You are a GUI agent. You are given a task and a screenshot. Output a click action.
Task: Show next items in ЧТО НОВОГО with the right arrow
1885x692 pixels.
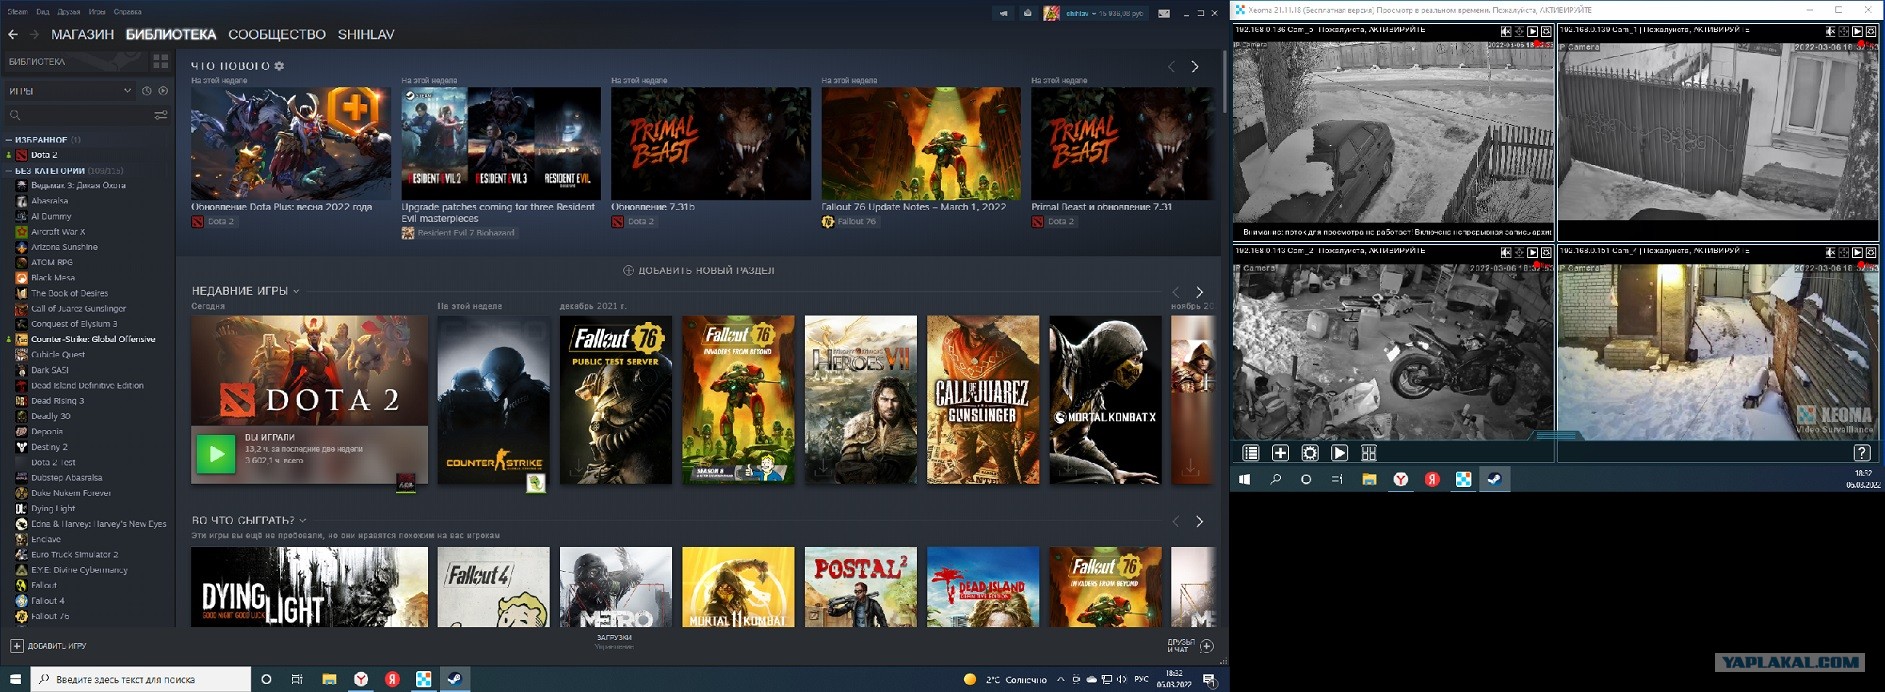[1195, 66]
